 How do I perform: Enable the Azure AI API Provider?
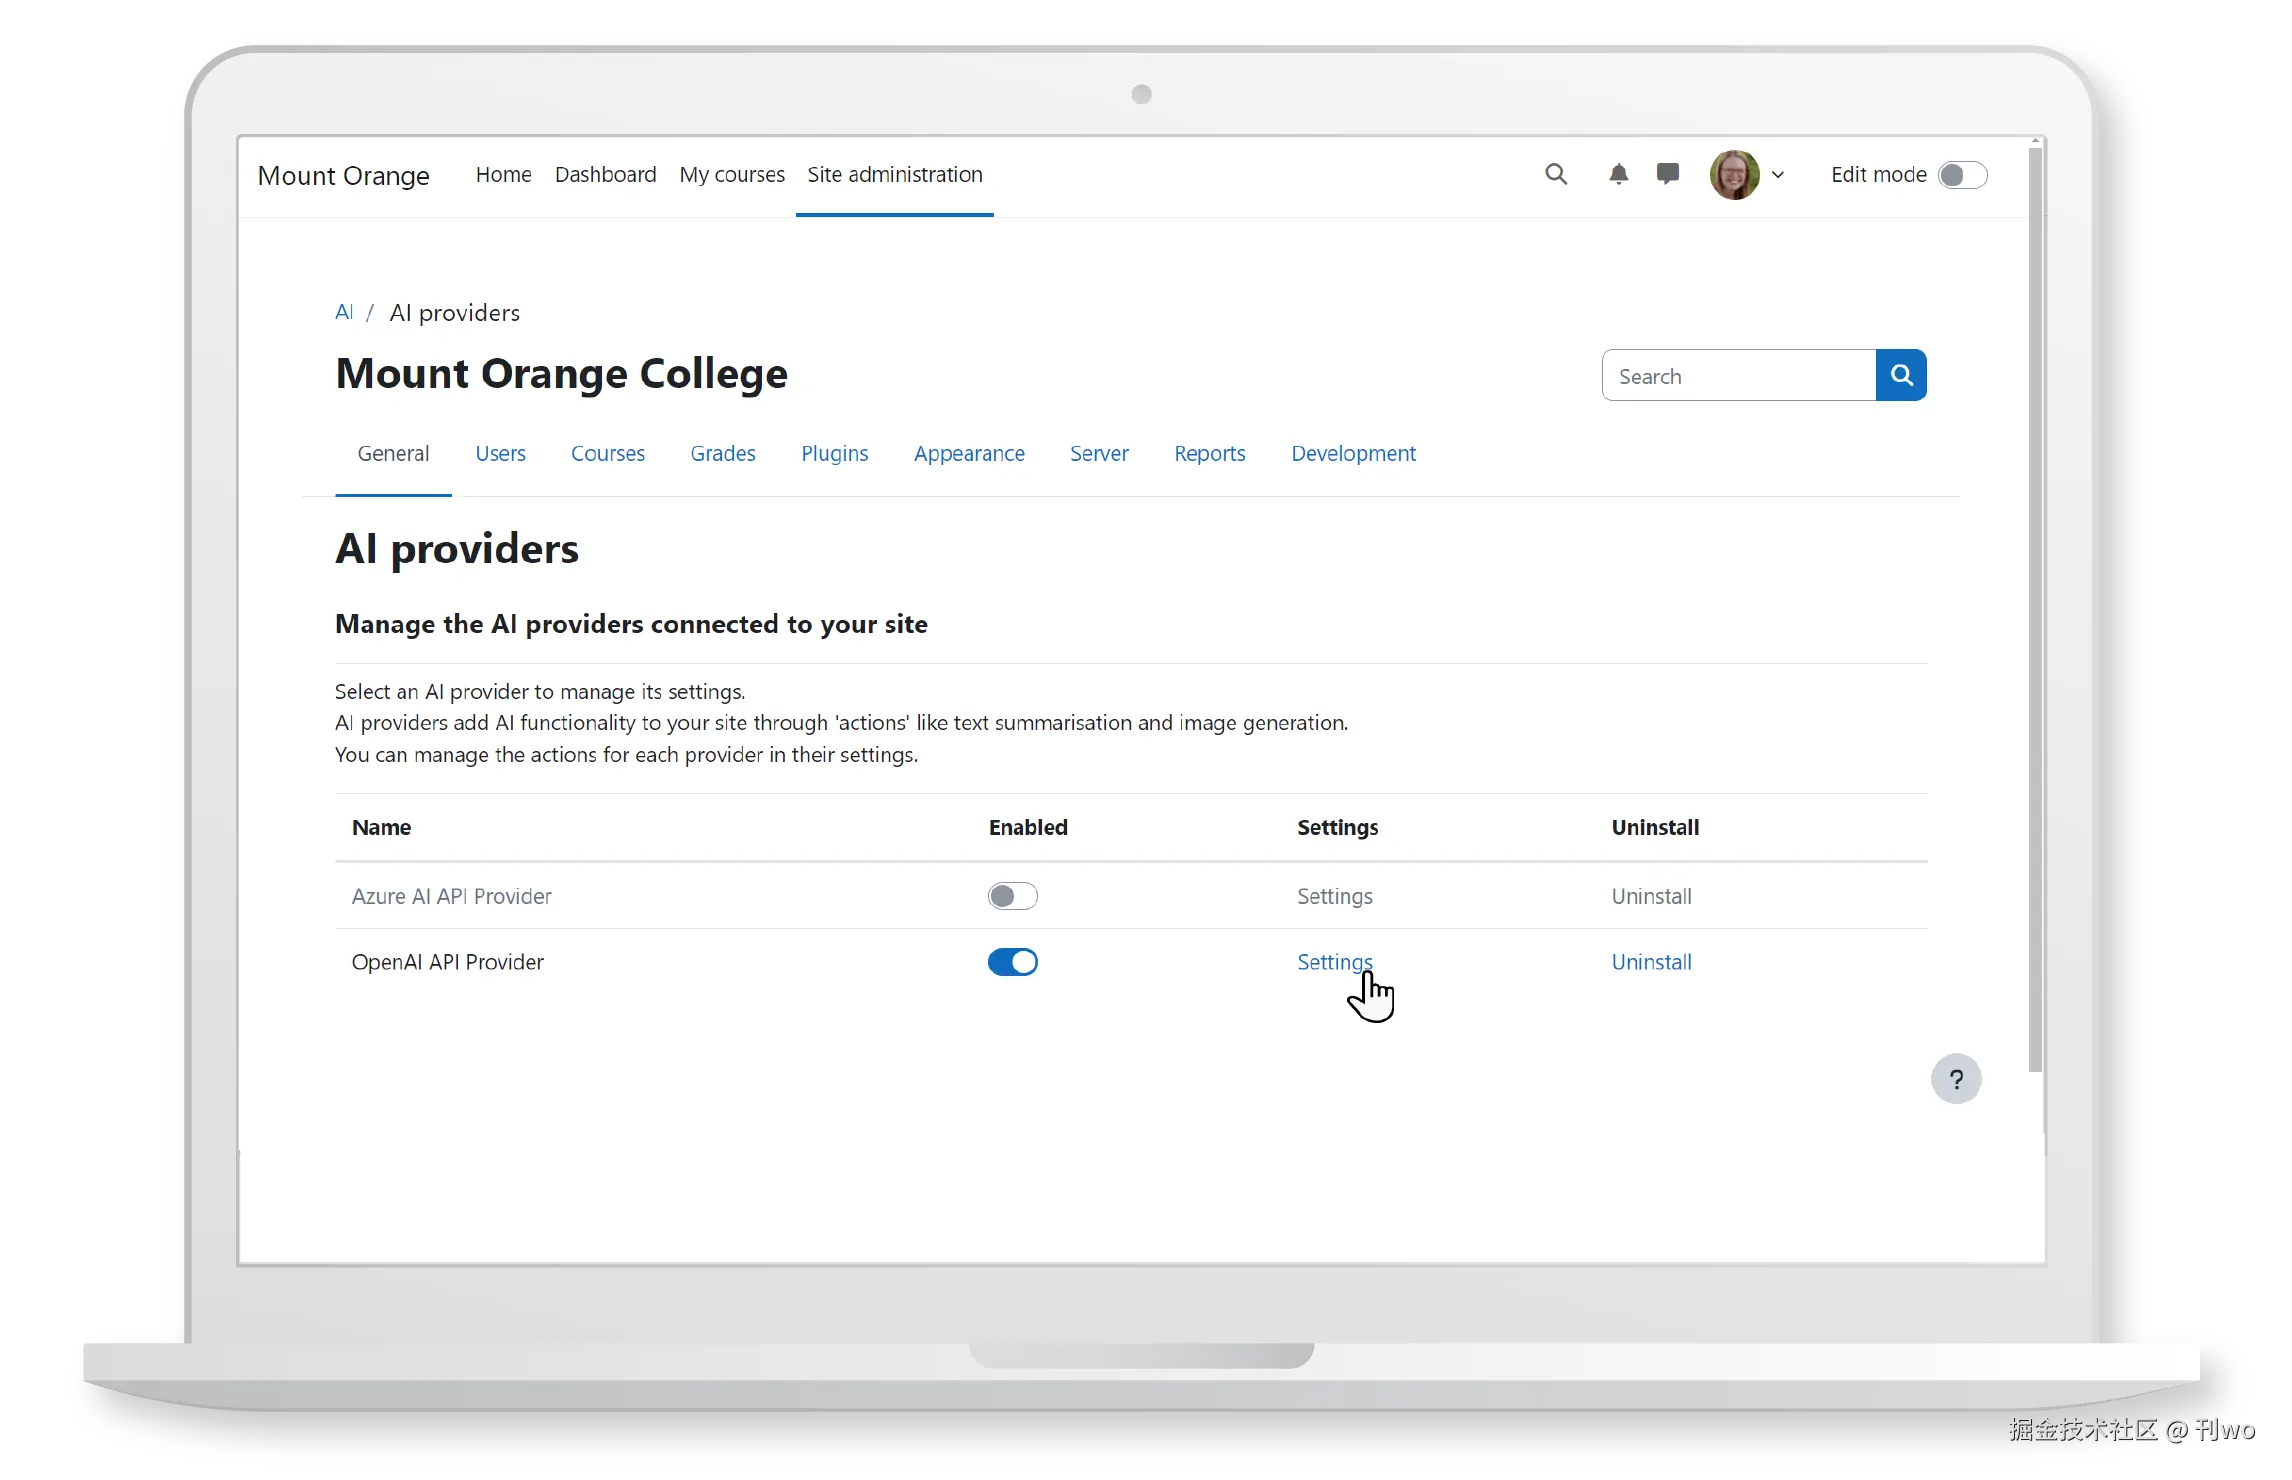tap(1012, 896)
